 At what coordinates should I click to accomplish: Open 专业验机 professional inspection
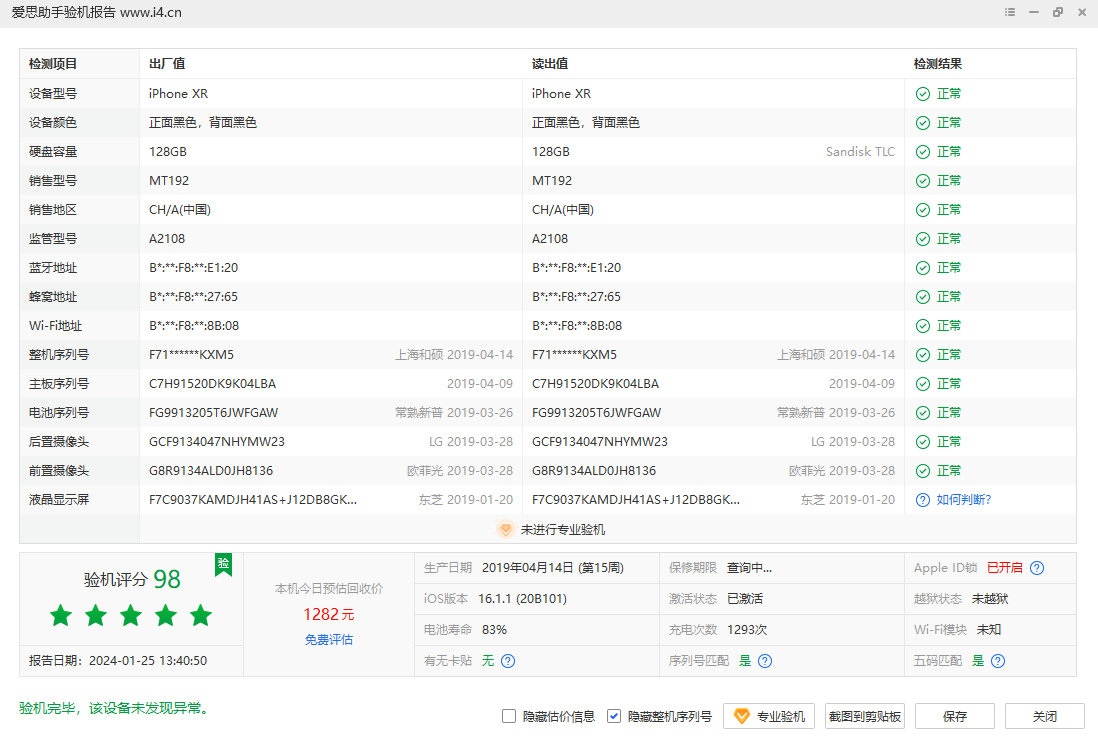tap(769, 716)
